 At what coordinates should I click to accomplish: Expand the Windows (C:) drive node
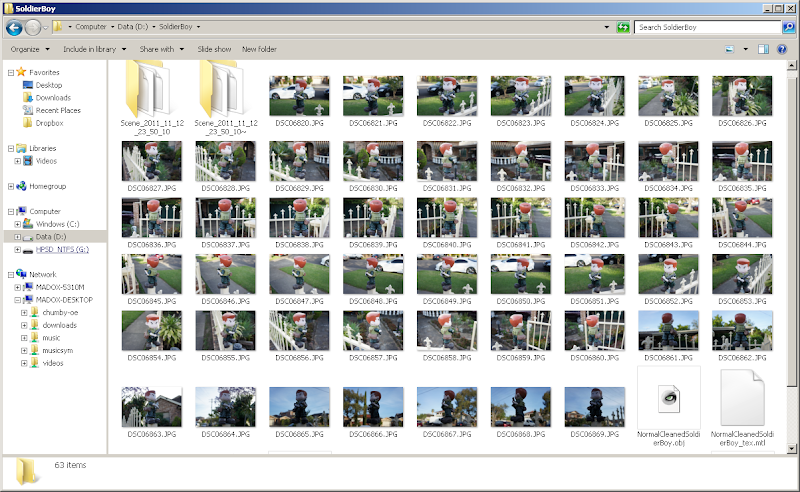point(17,224)
